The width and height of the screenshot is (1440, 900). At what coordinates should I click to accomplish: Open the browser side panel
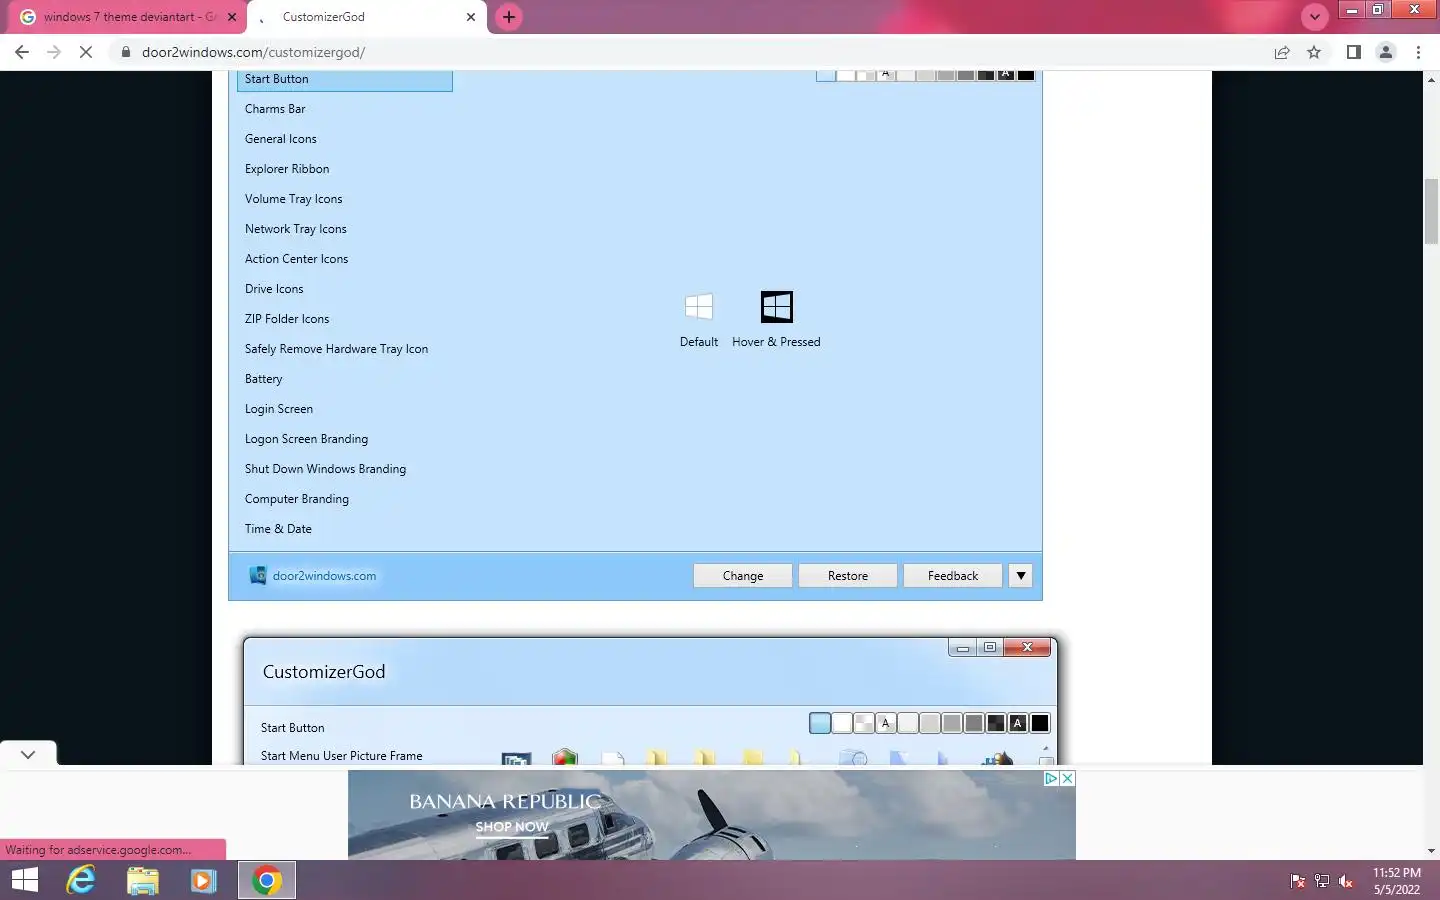[x=1353, y=52]
